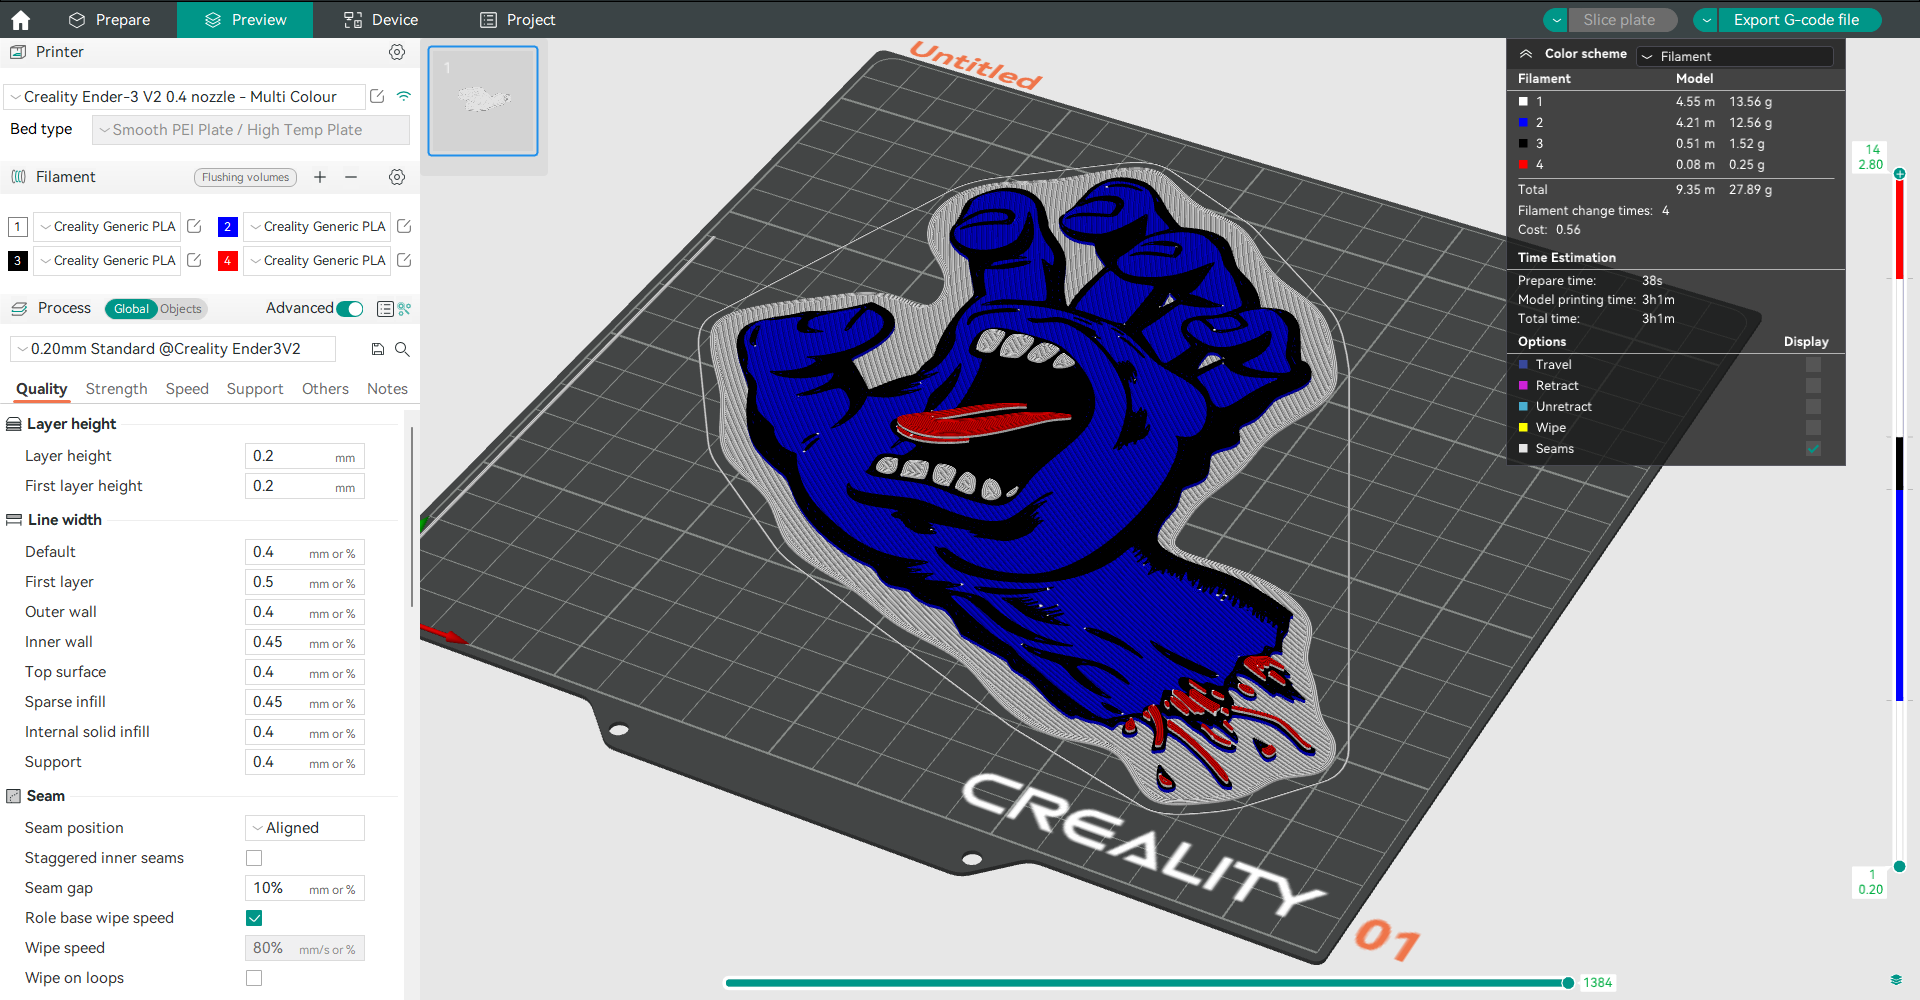Select the Global process mode
Image resolution: width=1920 pixels, height=1000 pixels.
131,309
